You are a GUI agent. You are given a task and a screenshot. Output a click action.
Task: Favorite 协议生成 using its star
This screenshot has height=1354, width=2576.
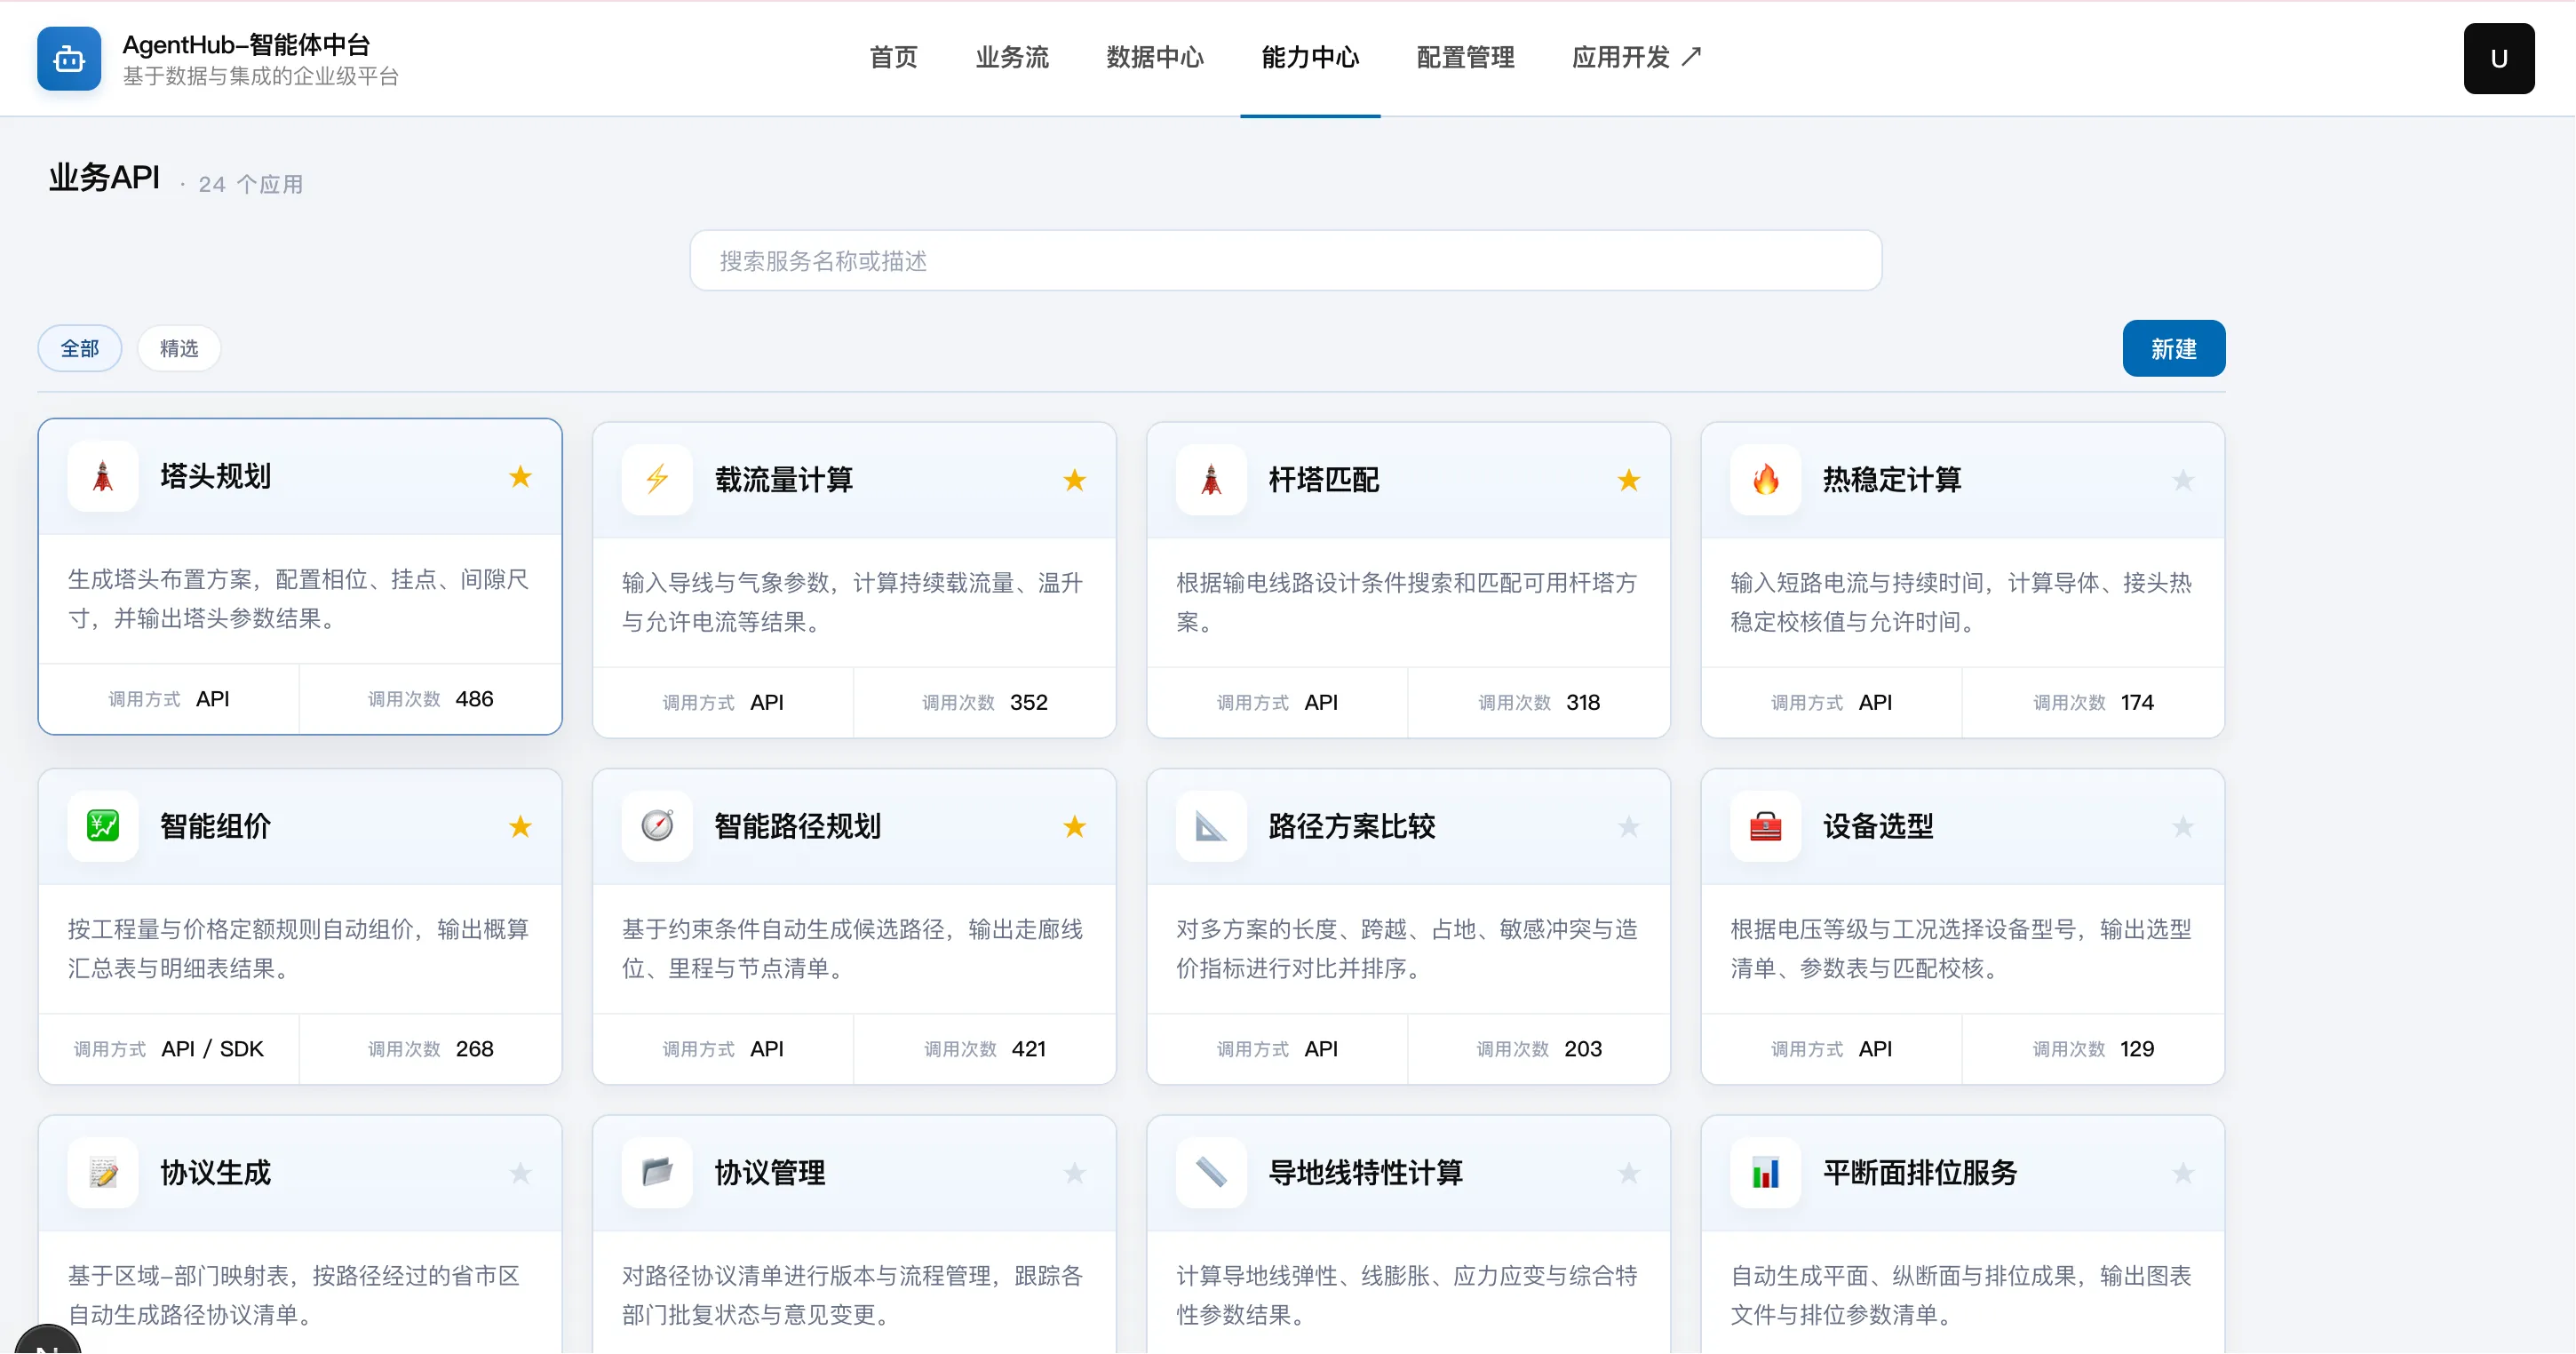tap(520, 1172)
